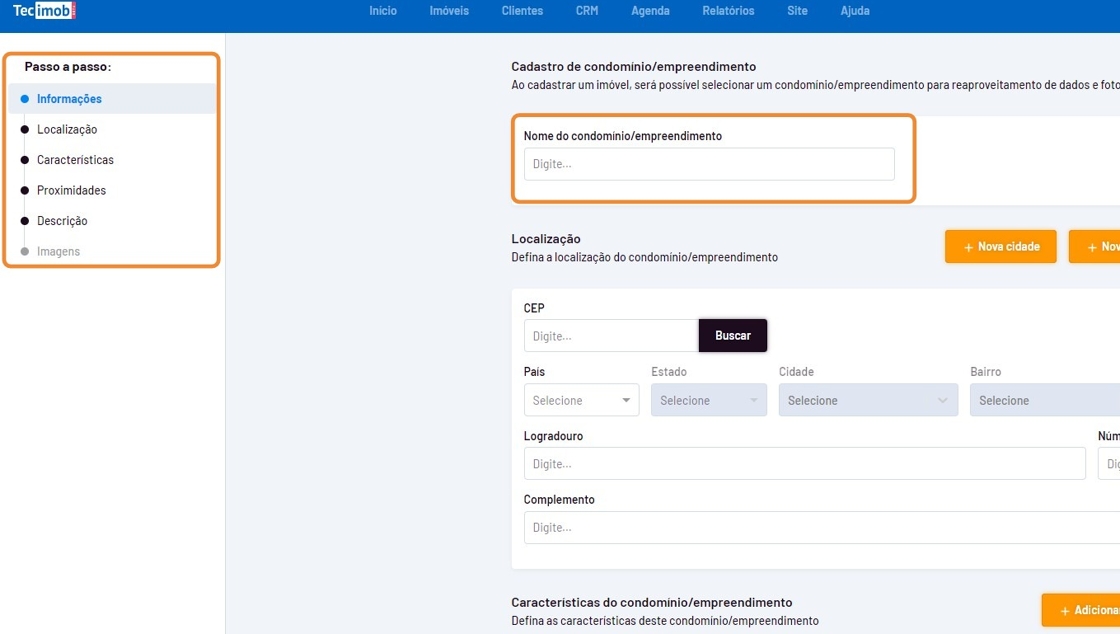Navigate to the Descrição step
Screen dimensions: 1120x634
point(62,221)
